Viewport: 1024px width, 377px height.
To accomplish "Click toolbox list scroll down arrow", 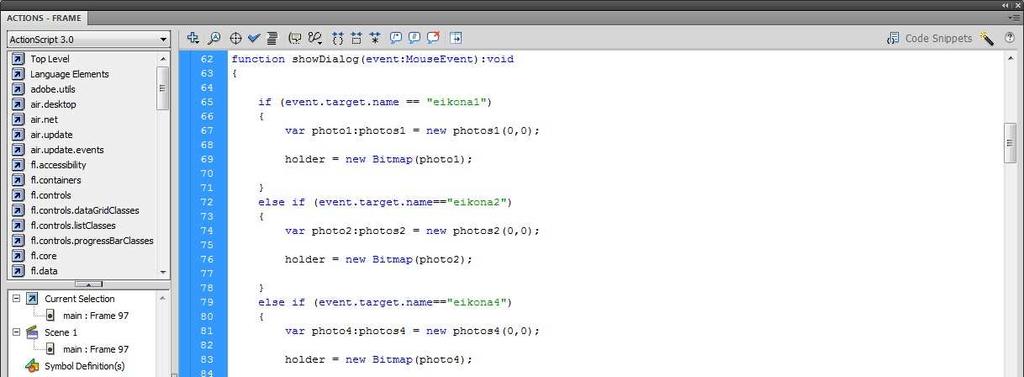I will coord(163,272).
